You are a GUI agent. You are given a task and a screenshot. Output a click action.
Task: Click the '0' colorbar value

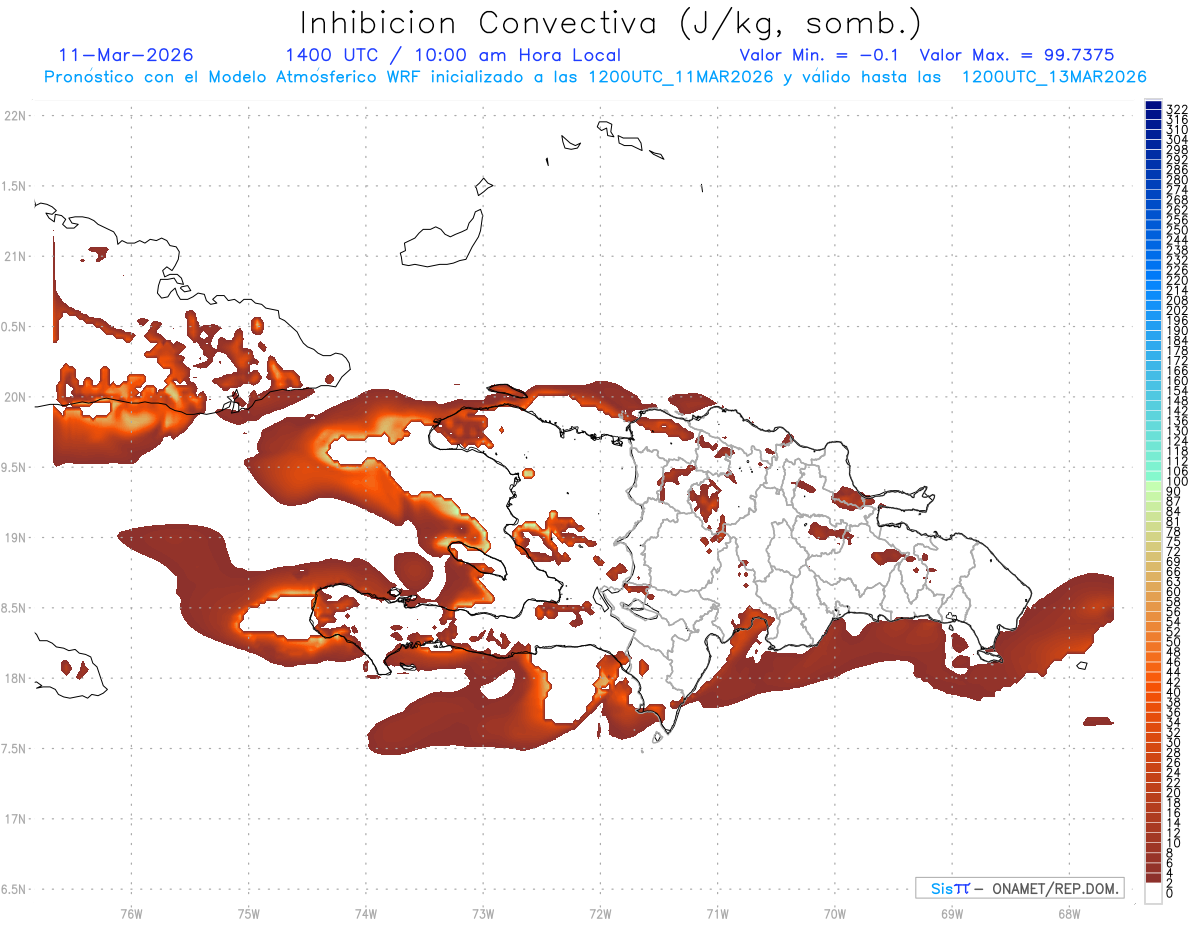tap(1171, 894)
